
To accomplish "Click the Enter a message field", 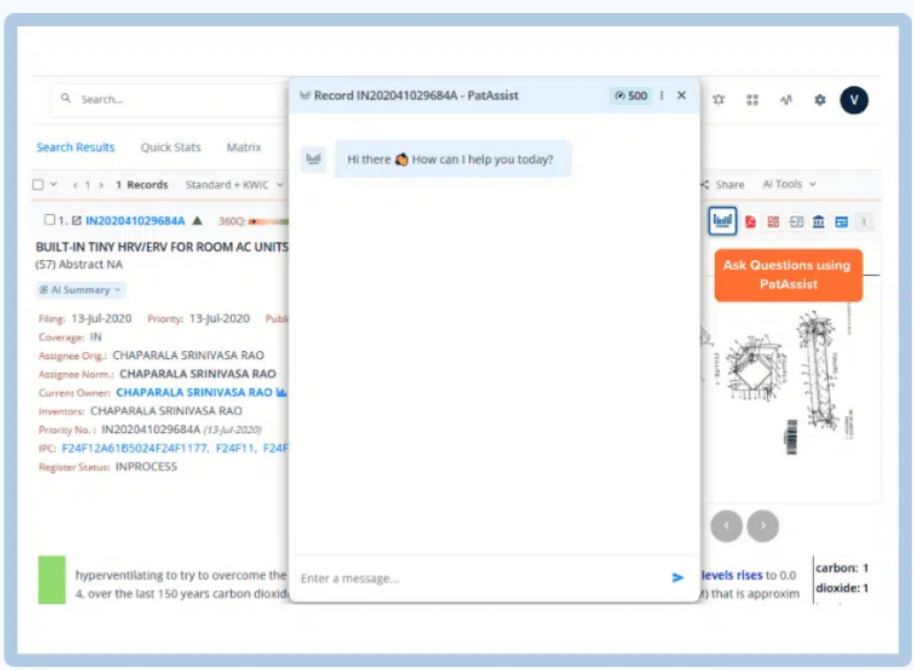I will (480, 578).
